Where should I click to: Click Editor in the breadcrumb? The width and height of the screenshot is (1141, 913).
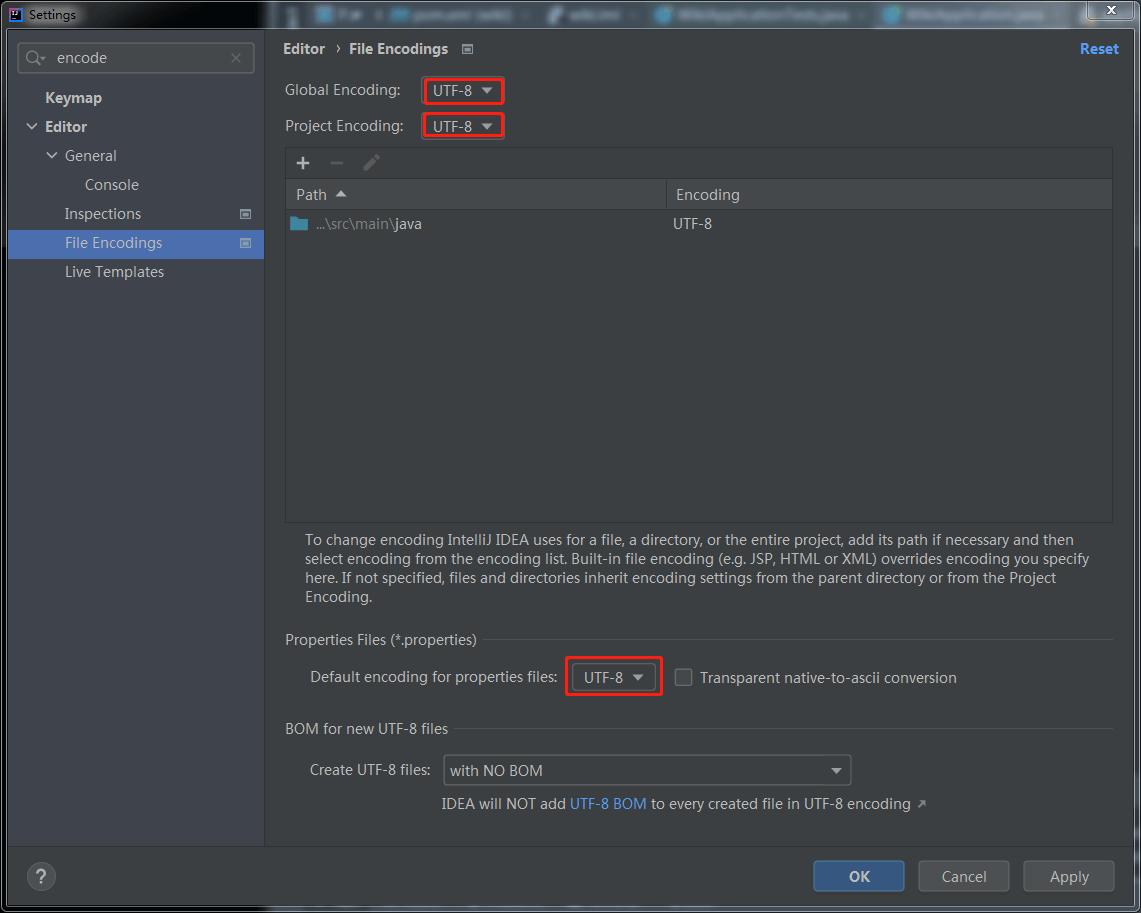(x=303, y=49)
